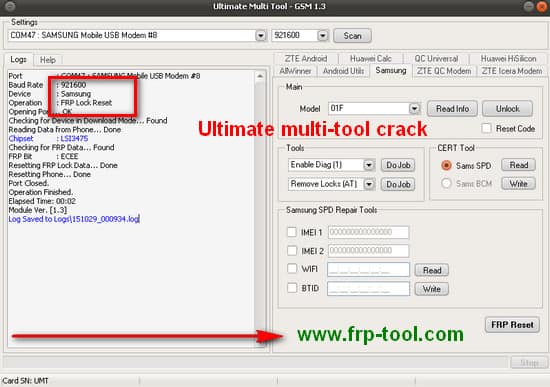Click Write in Samsung SPD Repair Tools
This screenshot has width=550, height=387.
tap(432, 289)
